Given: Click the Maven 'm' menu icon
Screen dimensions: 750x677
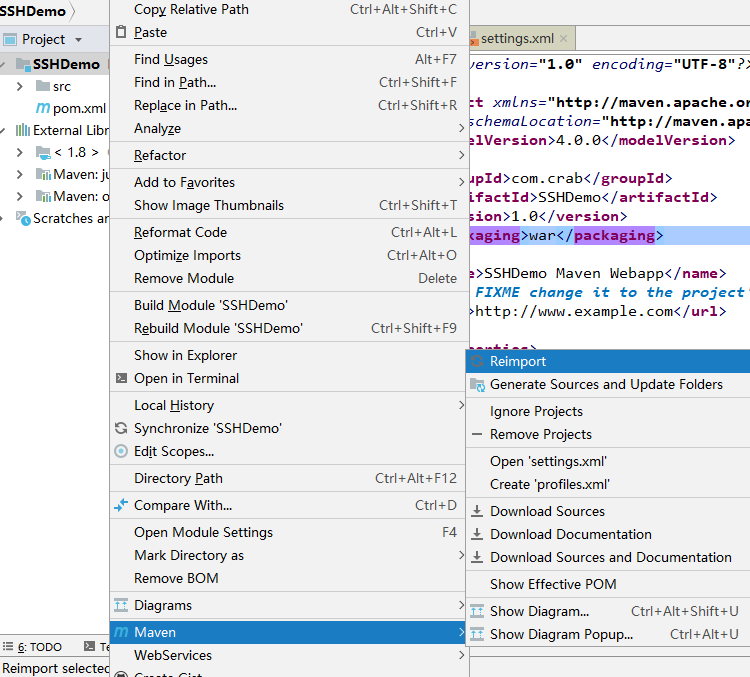Looking at the screenshot, I should pos(121,632).
